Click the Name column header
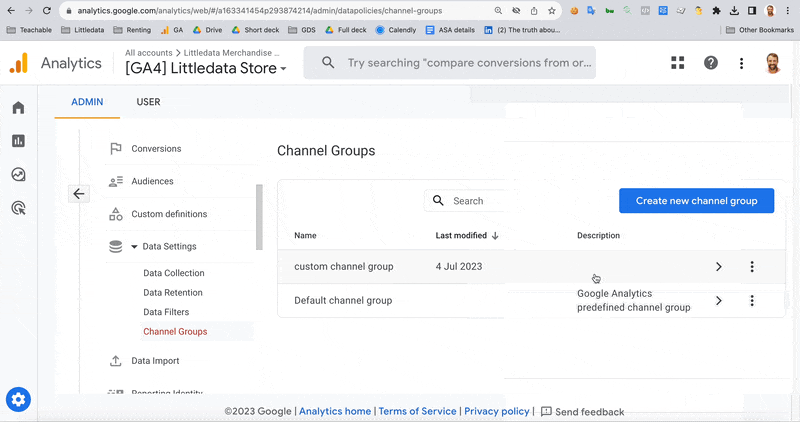800x422 pixels. pyautogui.click(x=305, y=235)
